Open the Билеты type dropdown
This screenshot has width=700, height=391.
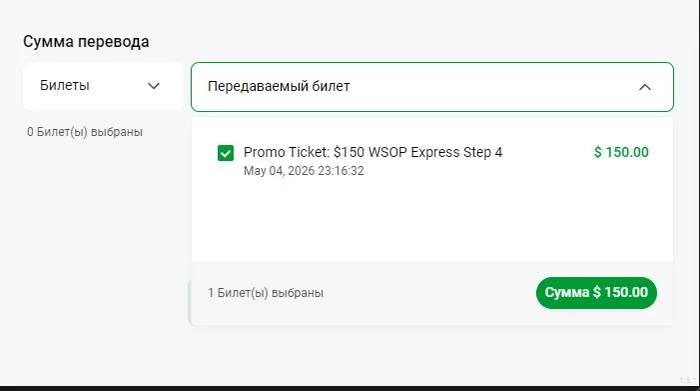pyautogui.click(x=103, y=86)
